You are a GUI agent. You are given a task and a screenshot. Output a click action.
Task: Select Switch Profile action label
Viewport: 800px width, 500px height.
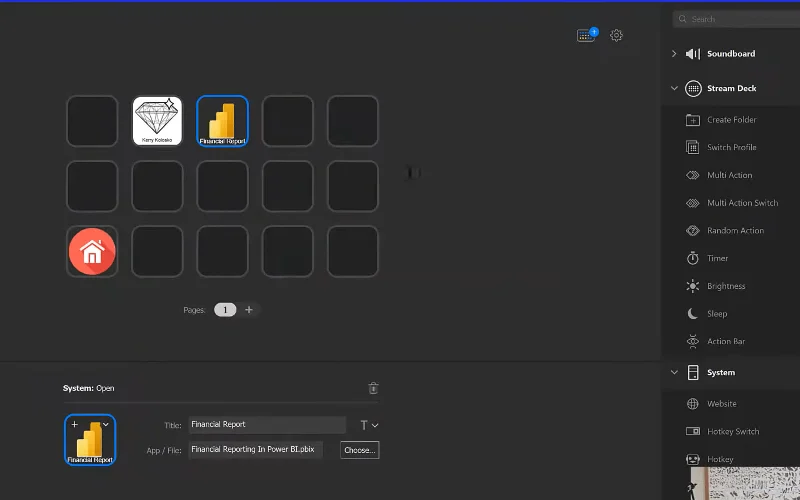pos(732,147)
